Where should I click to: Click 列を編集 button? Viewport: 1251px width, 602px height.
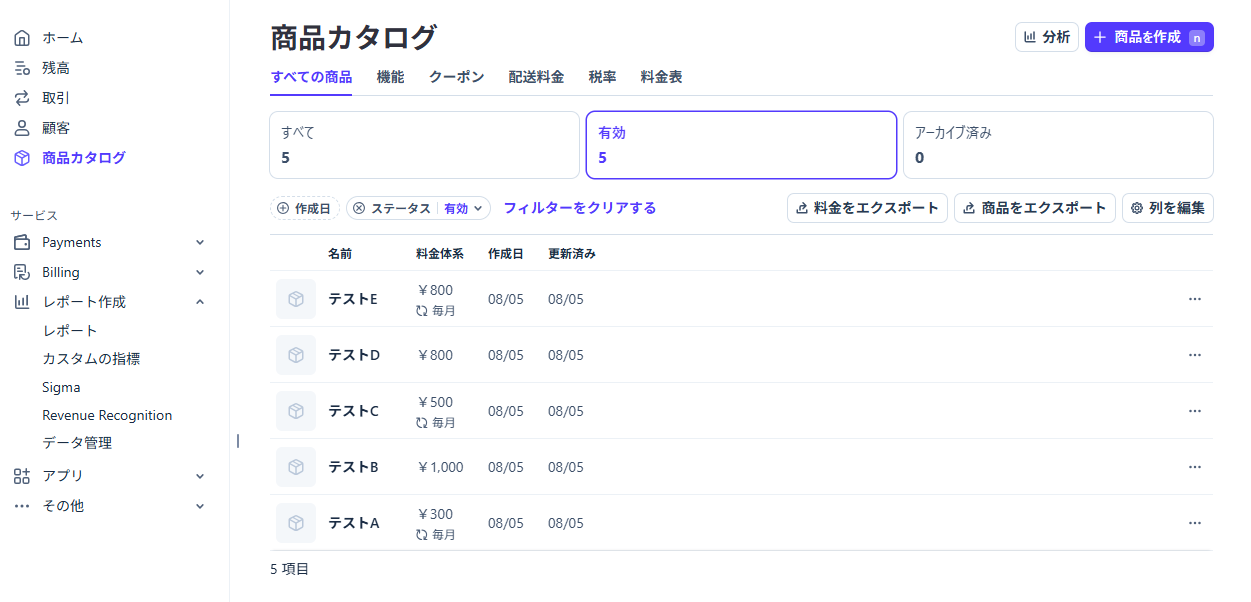[1168, 208]
